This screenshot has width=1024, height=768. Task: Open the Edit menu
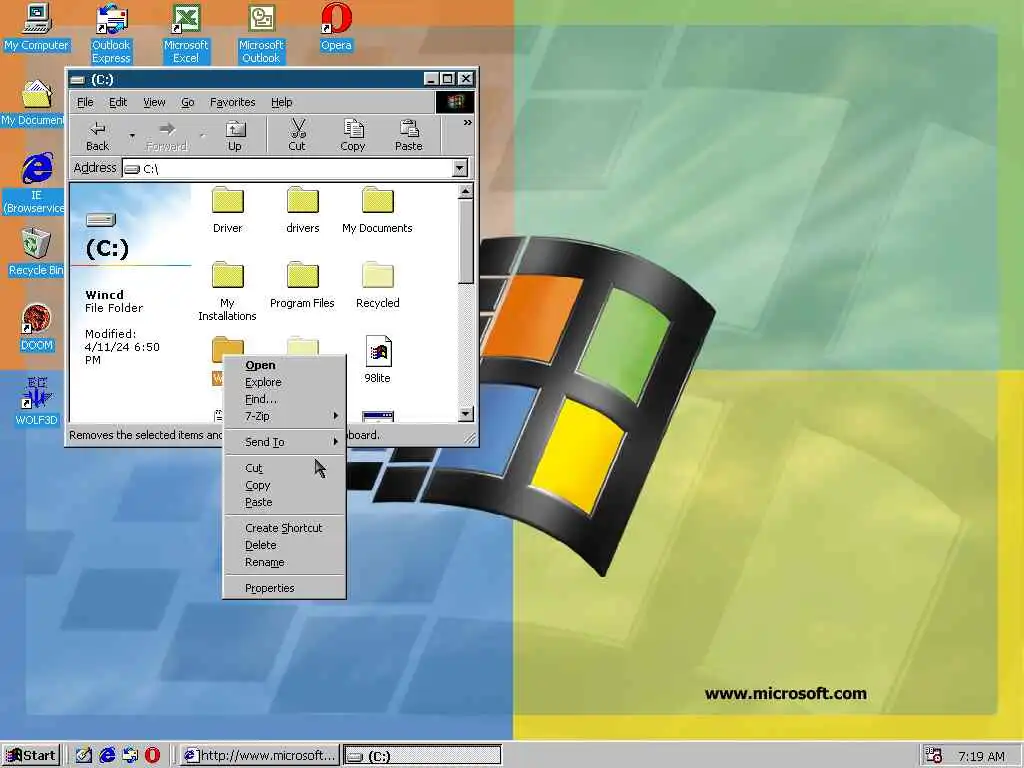coord(118,103)
